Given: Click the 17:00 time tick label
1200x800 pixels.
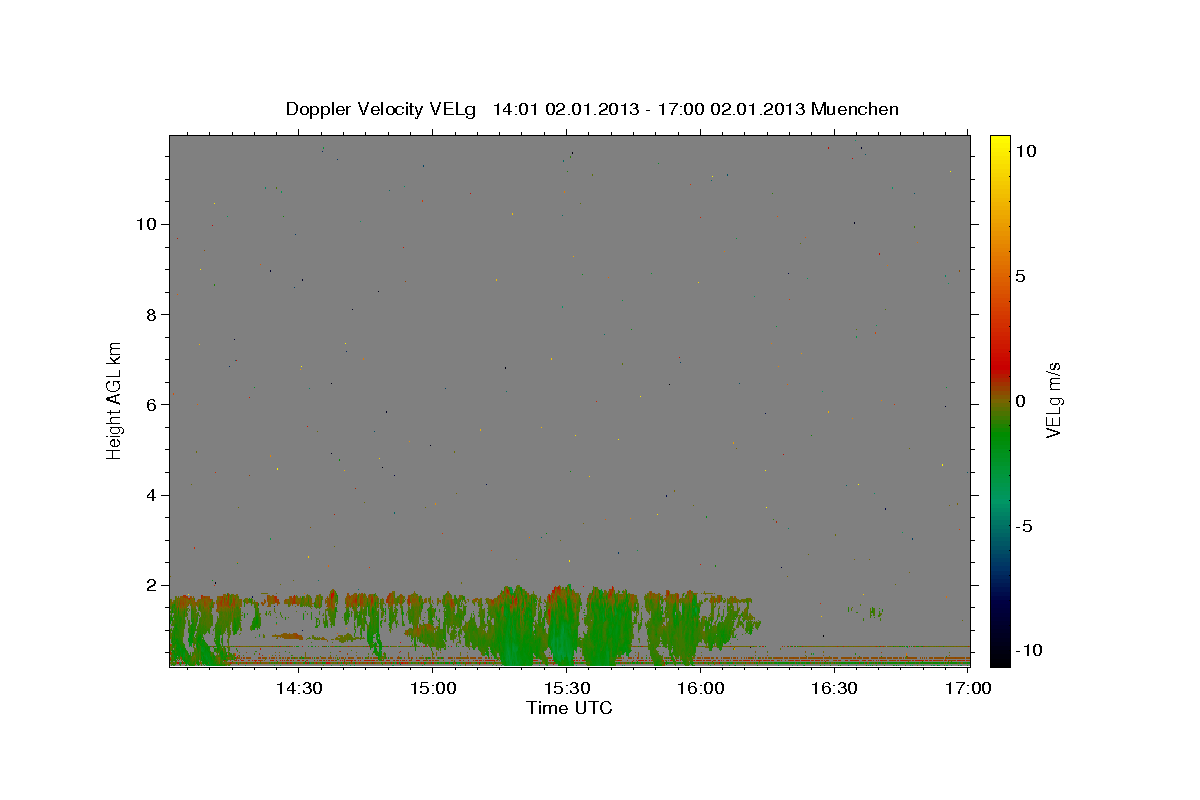Looking at the screenshot, I should click(968, 688).
